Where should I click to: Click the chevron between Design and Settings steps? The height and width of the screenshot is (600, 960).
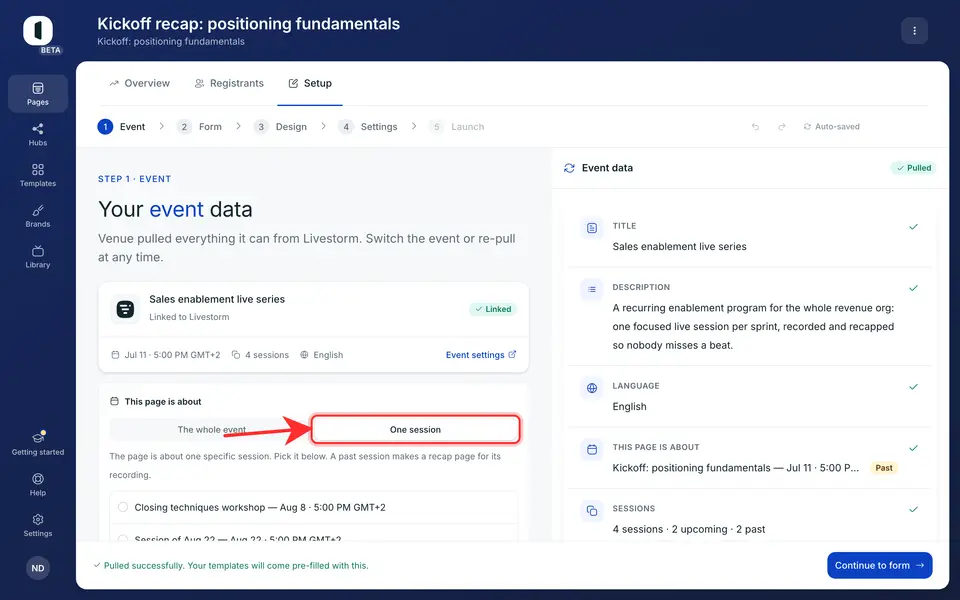pyautogui.click(x=323, y=126)
